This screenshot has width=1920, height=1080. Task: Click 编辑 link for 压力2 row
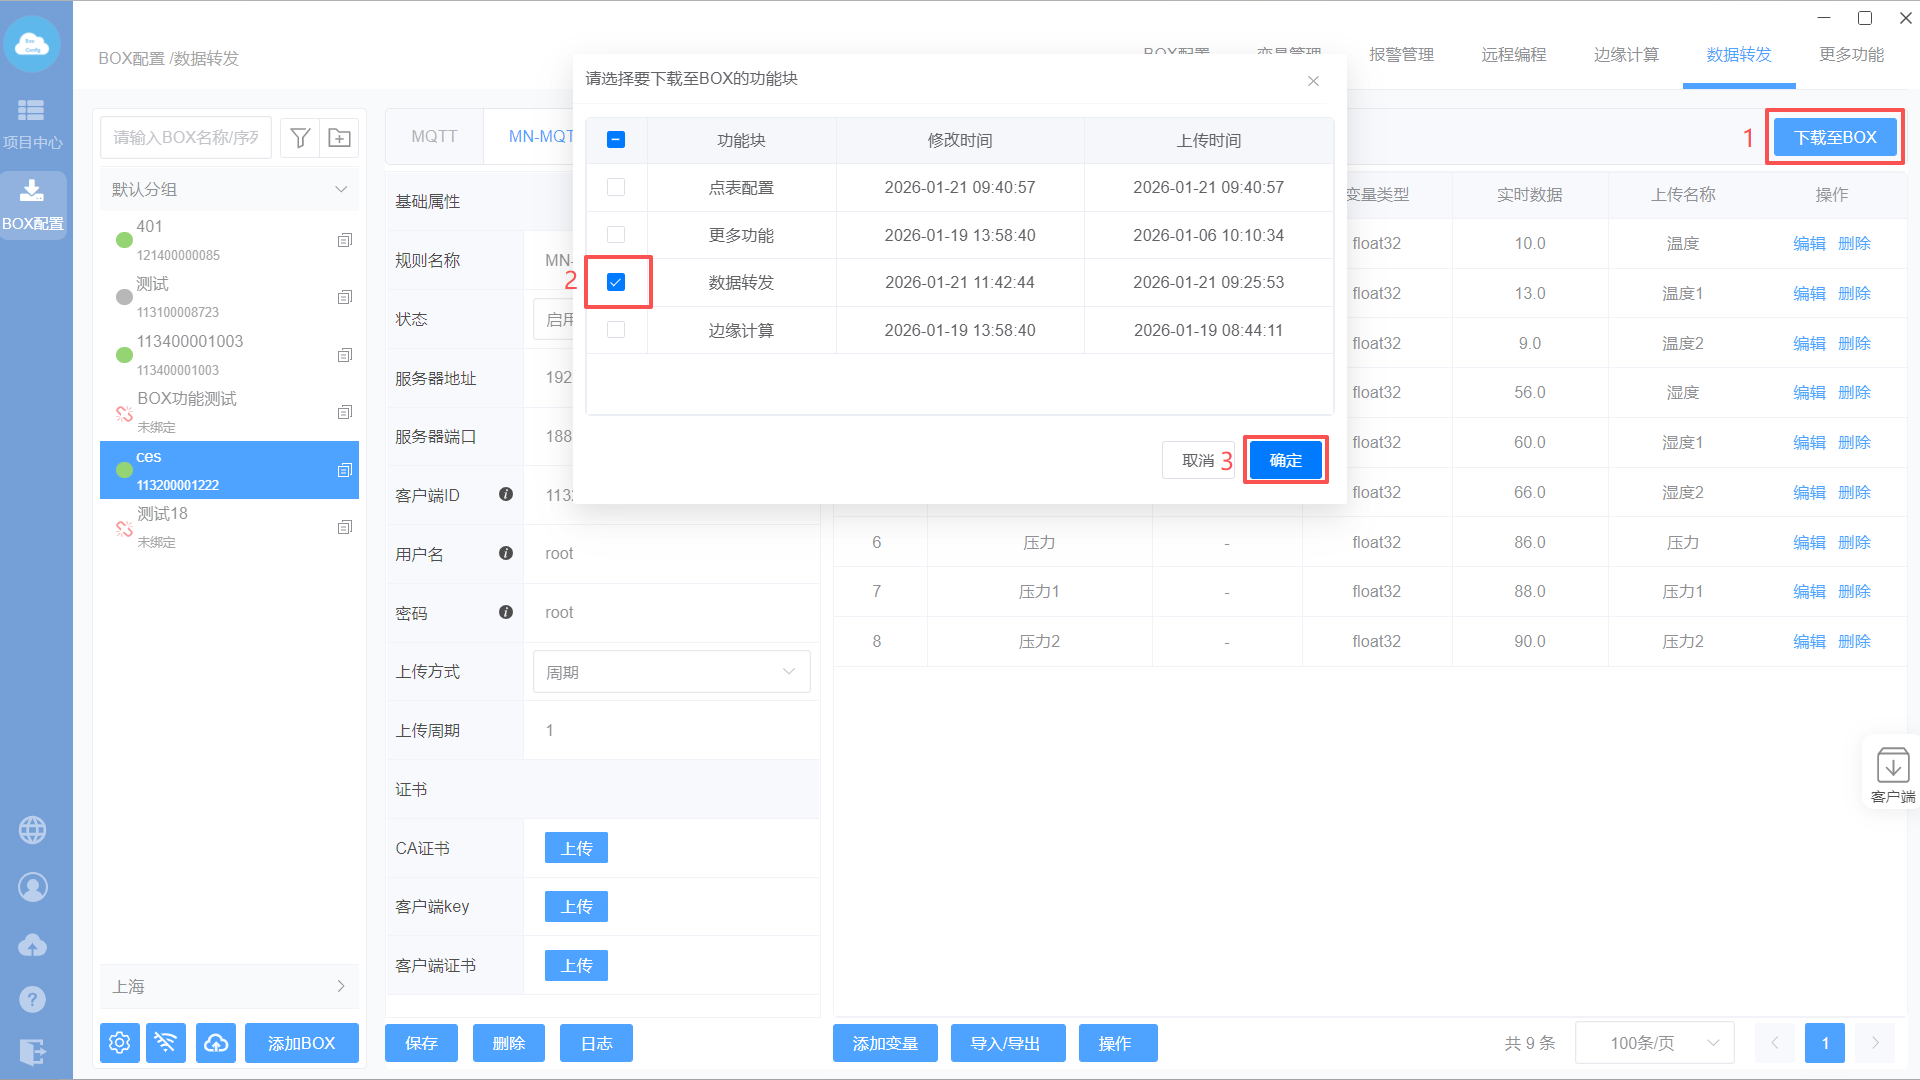pyautogui.click(x=1809, y=641)
